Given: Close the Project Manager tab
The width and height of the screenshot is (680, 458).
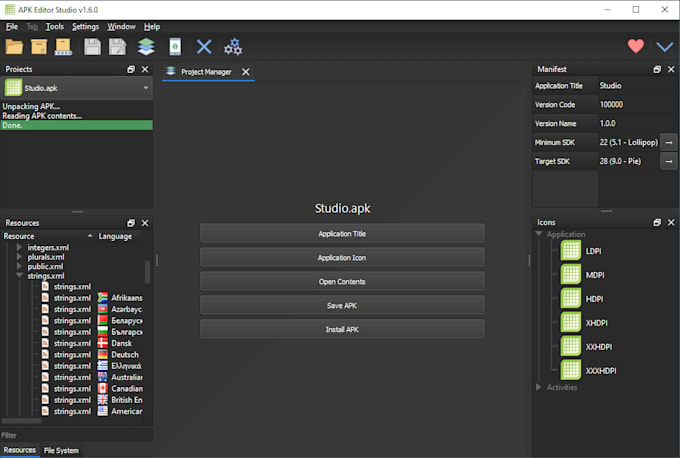Looking at the screenshot, I should point(245,72).
